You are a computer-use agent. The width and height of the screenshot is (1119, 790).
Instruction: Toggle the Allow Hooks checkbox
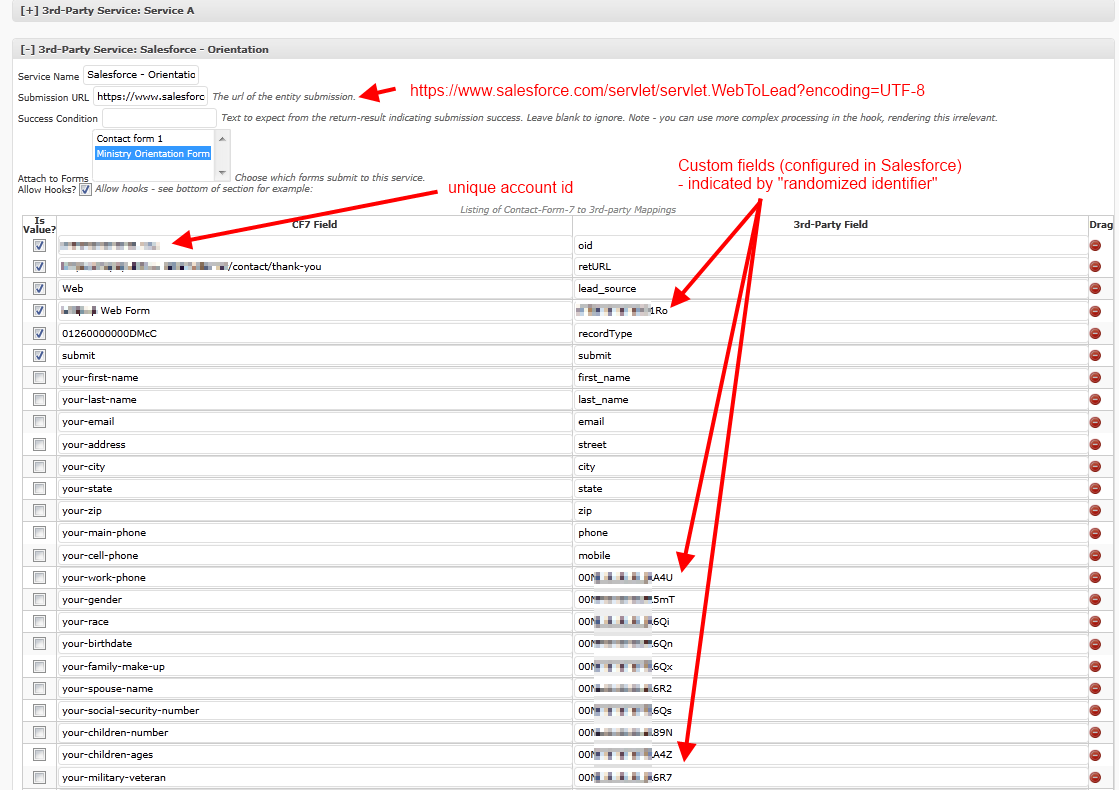click(x=86, y=190)
